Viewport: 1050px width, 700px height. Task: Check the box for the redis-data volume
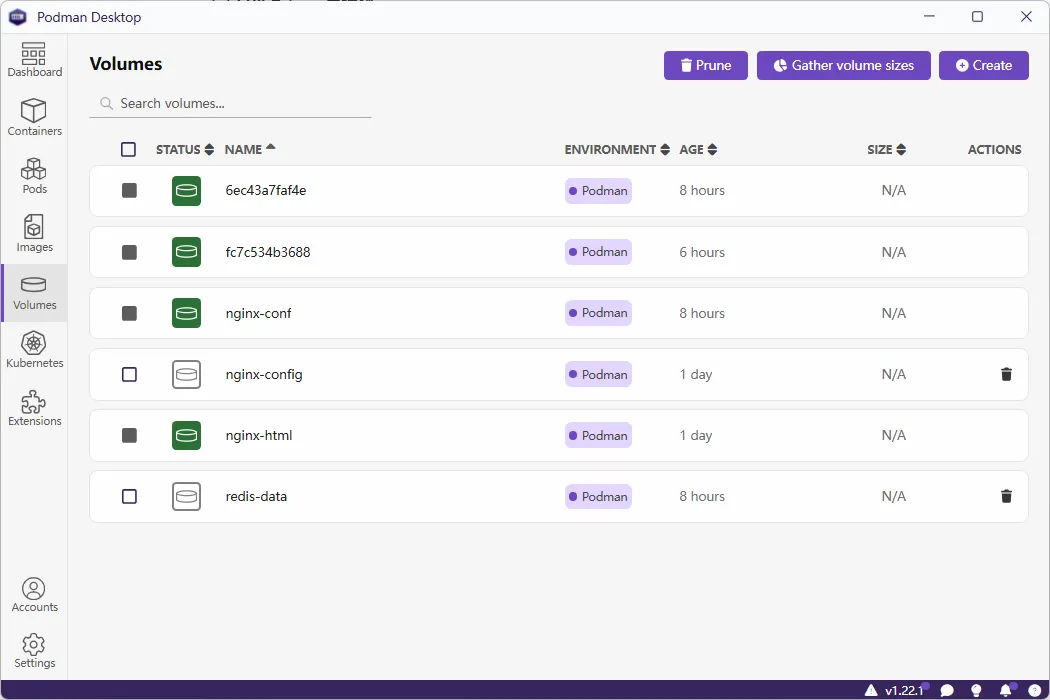coord(129,497)
